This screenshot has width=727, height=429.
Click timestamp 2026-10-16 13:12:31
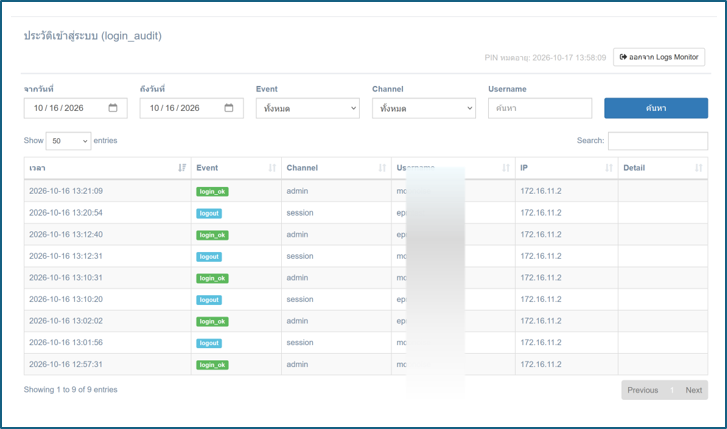coord(66,256)
